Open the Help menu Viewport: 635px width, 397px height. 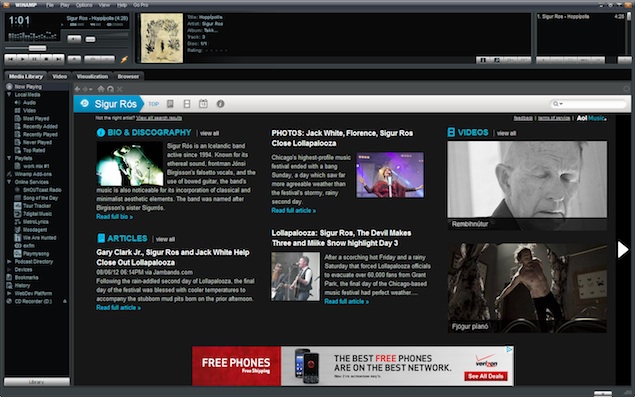[121, 5]
